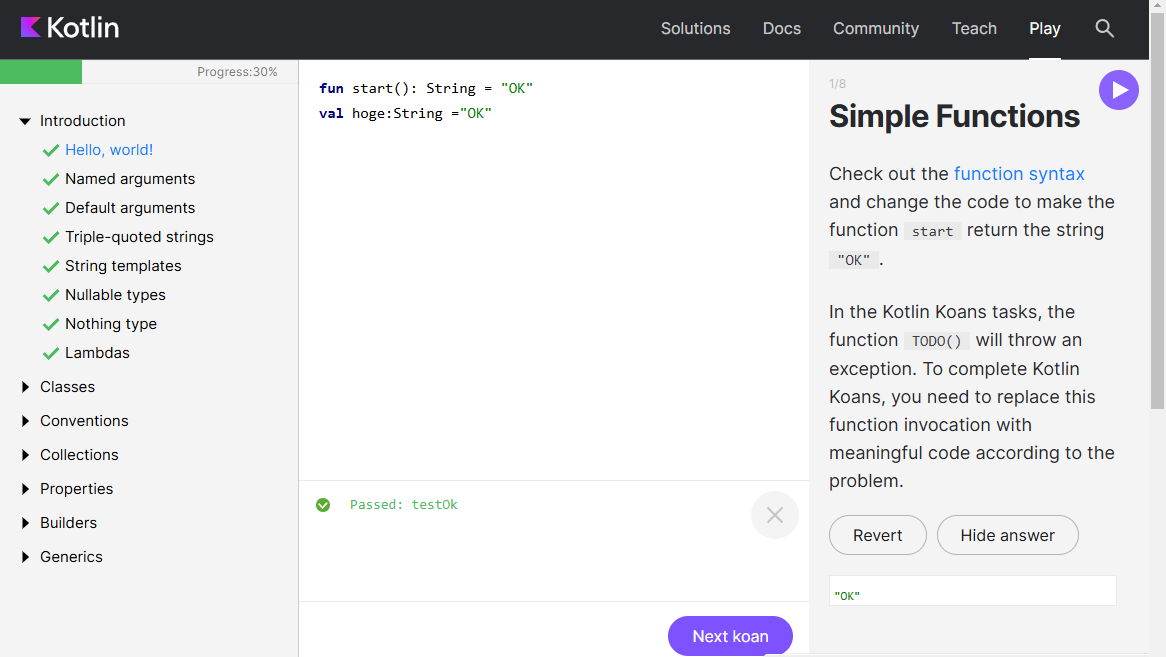Screen dimensions: 1166x657
Task: Open the Docs menu
Action: point(782,28)
